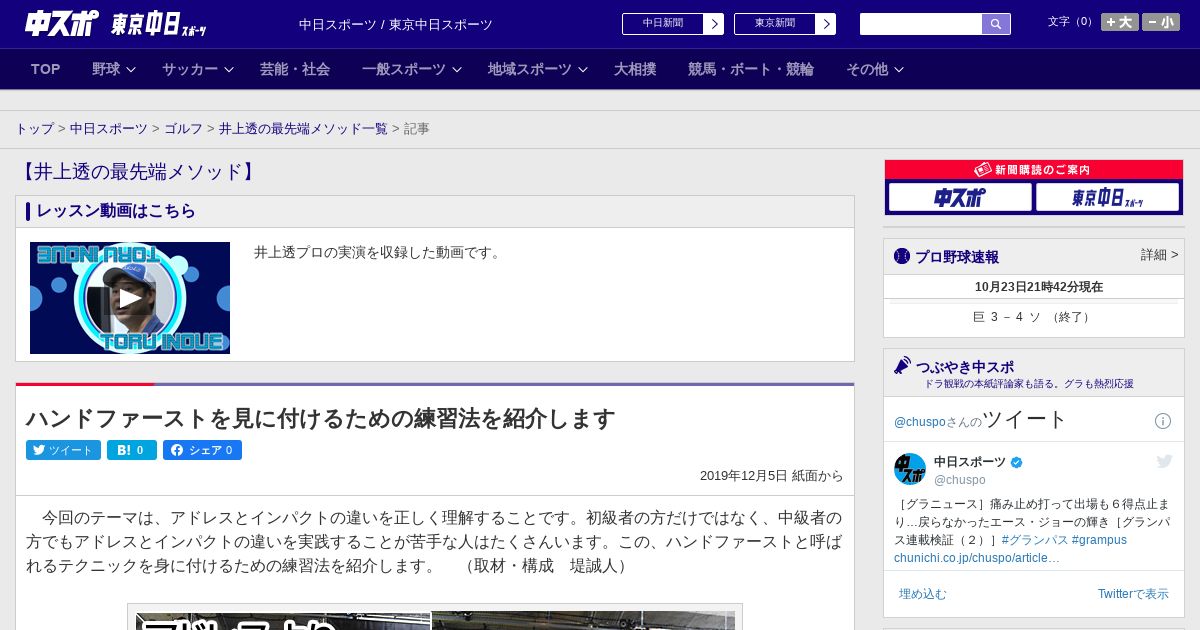The image size is (1200, 630).
Task: Click the verified badge next to 中日スポーツ
Action: pyautogui.click(x=1017, y=462)
